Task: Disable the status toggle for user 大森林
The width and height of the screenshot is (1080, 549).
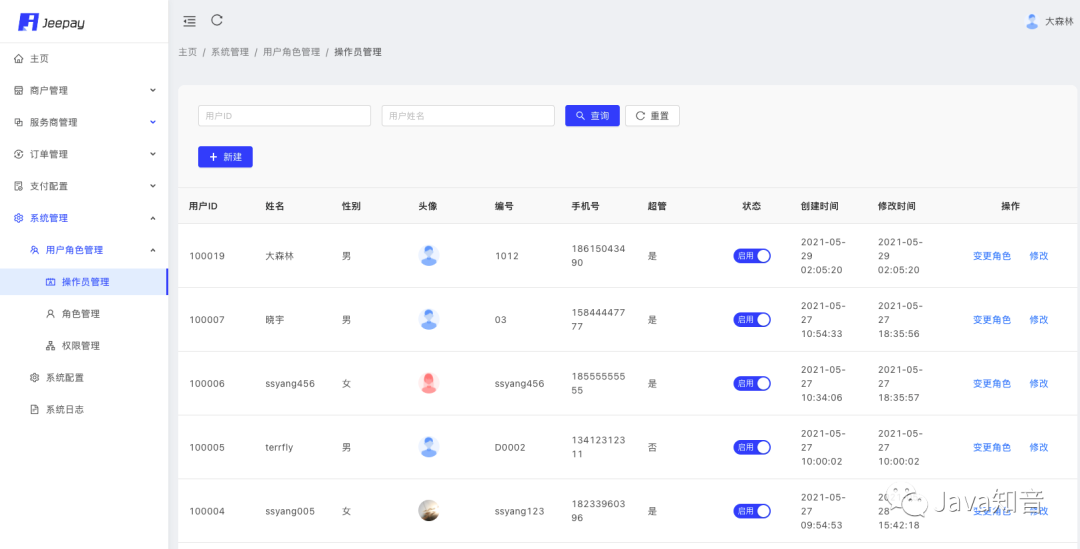Action: point(751,256)
